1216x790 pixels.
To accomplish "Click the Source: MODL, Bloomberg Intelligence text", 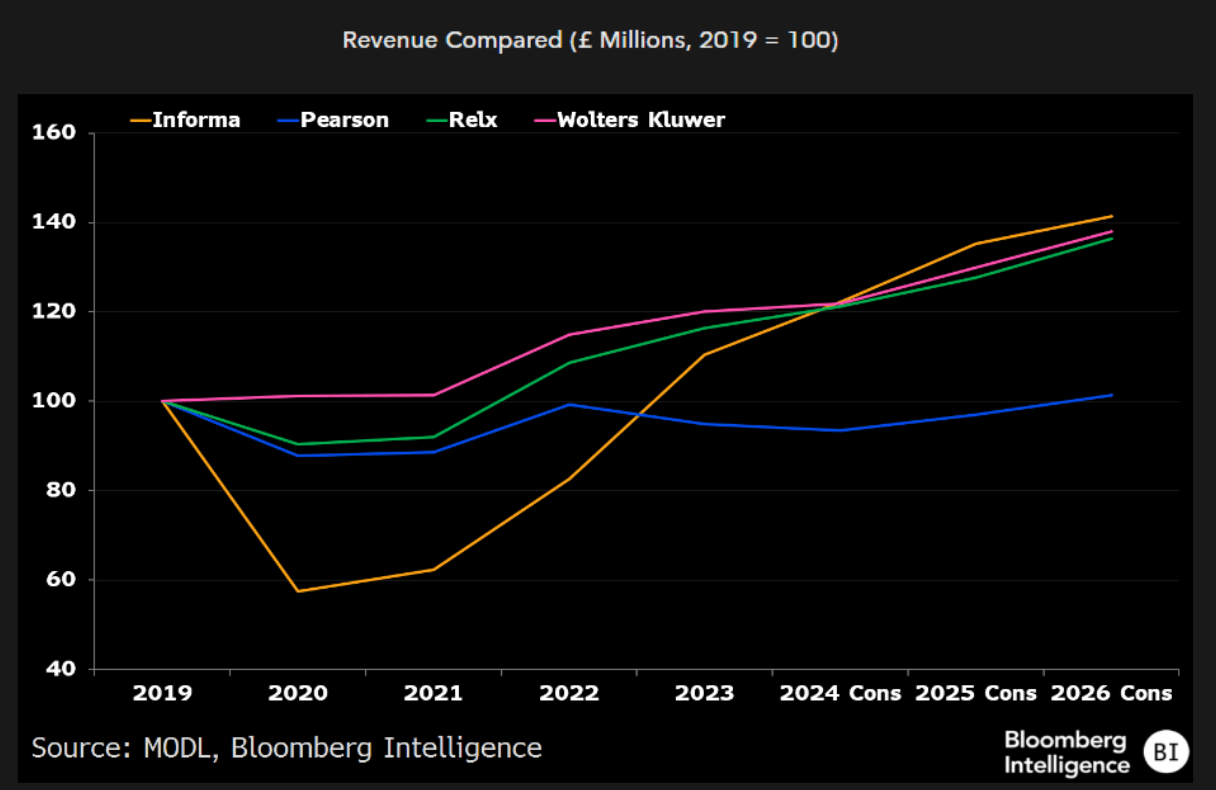I will click(x=287, y=748).
